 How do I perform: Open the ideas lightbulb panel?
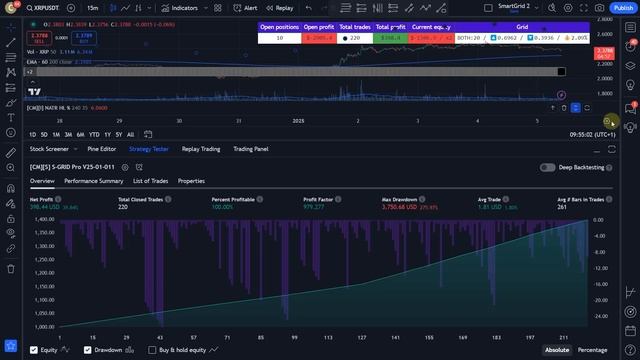pos(630,85)
